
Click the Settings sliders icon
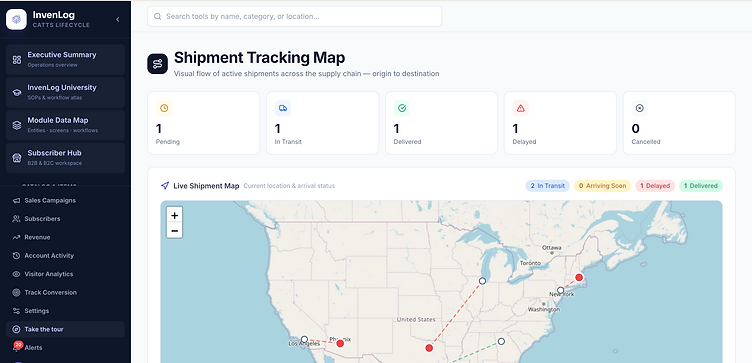pyautogui.click(x=16, y=311)
